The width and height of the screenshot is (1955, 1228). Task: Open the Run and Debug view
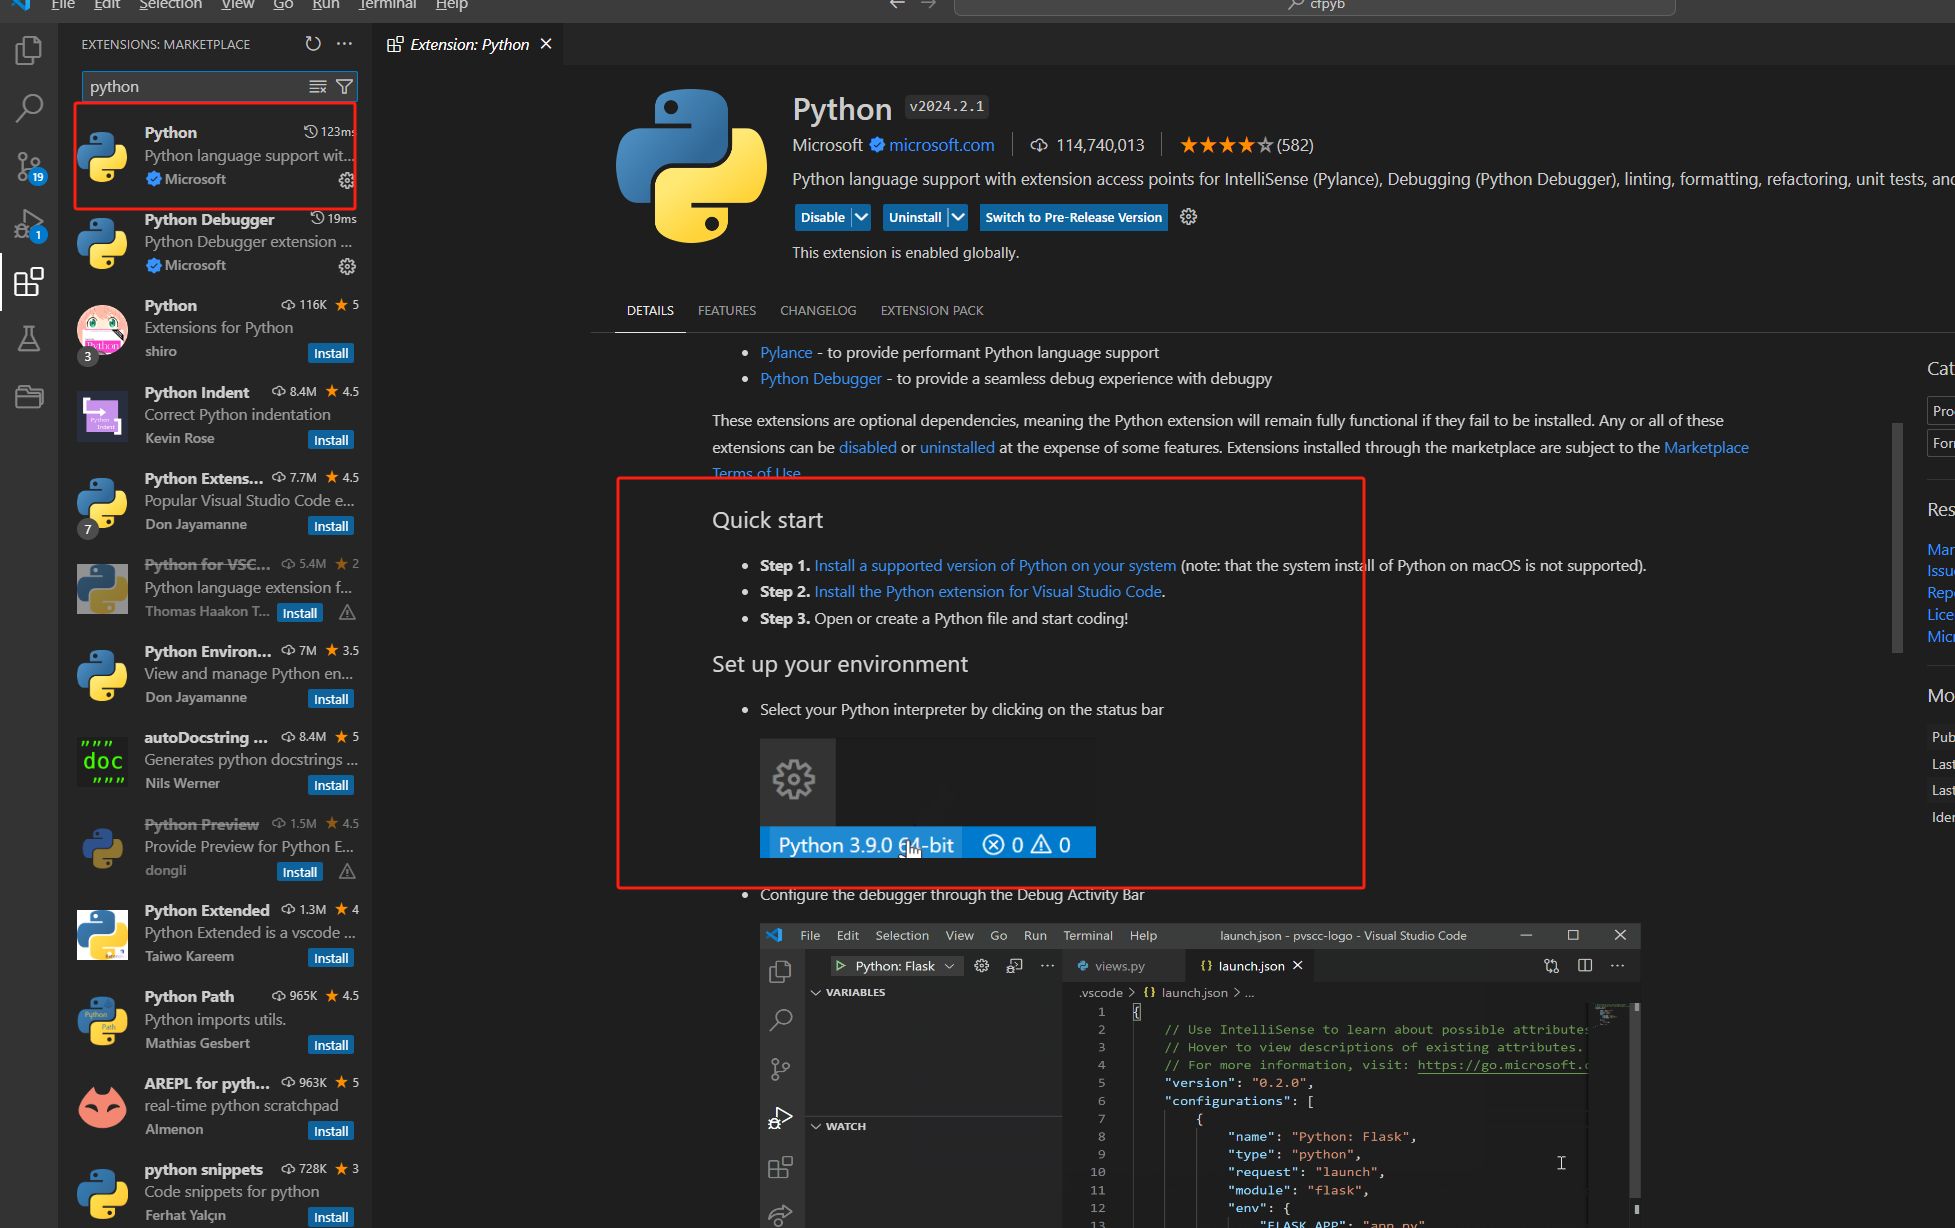pyautogui.click(x=29, y=223)
